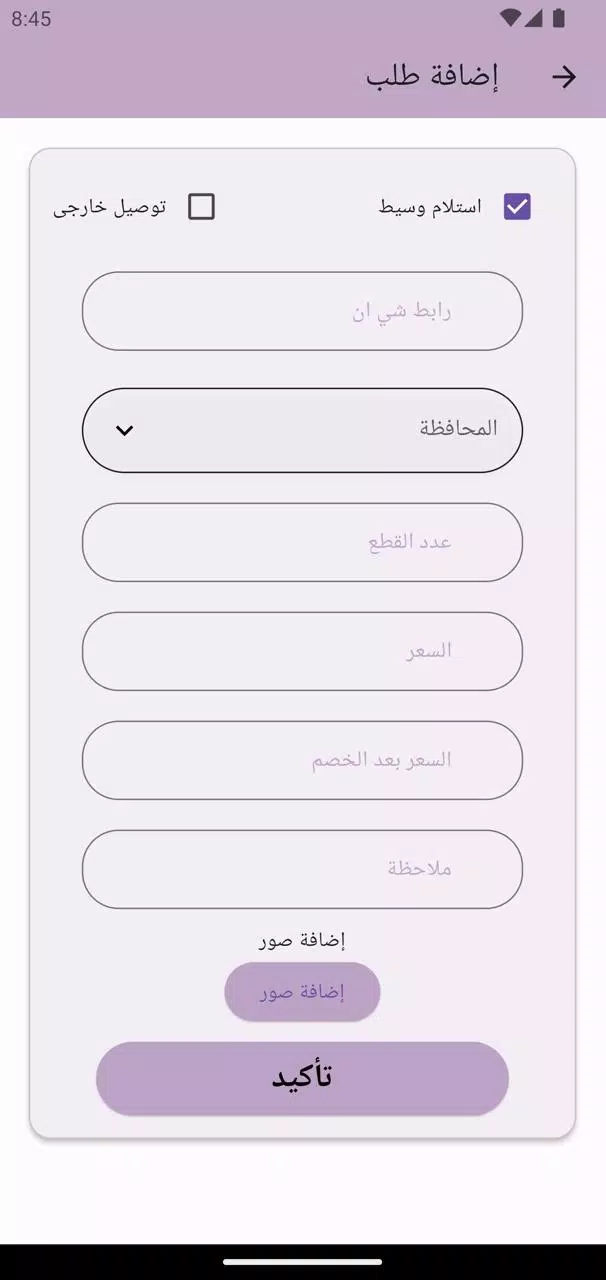Tap the battery icon in status bar
606x1280 pixels.
coord(559,18)
